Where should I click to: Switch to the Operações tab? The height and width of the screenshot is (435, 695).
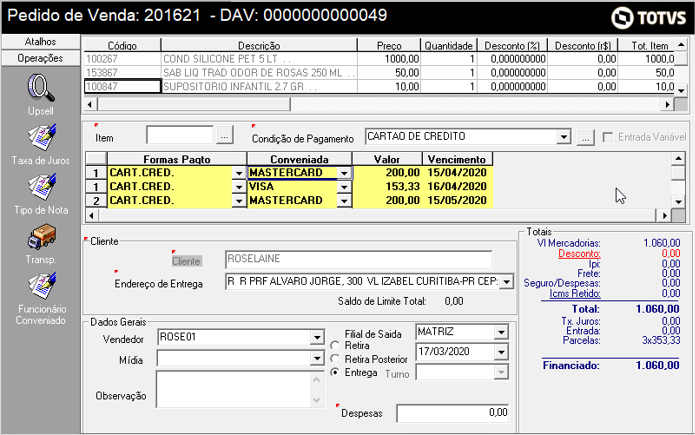pos(40,58)
